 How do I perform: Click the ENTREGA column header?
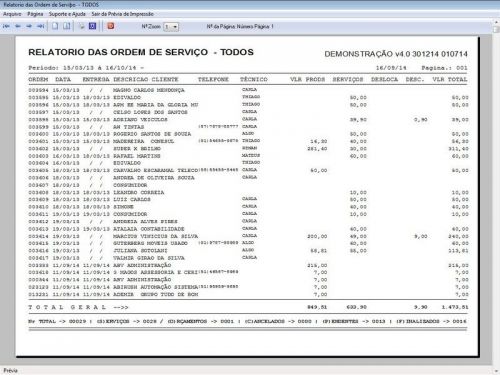click(96, 79)
